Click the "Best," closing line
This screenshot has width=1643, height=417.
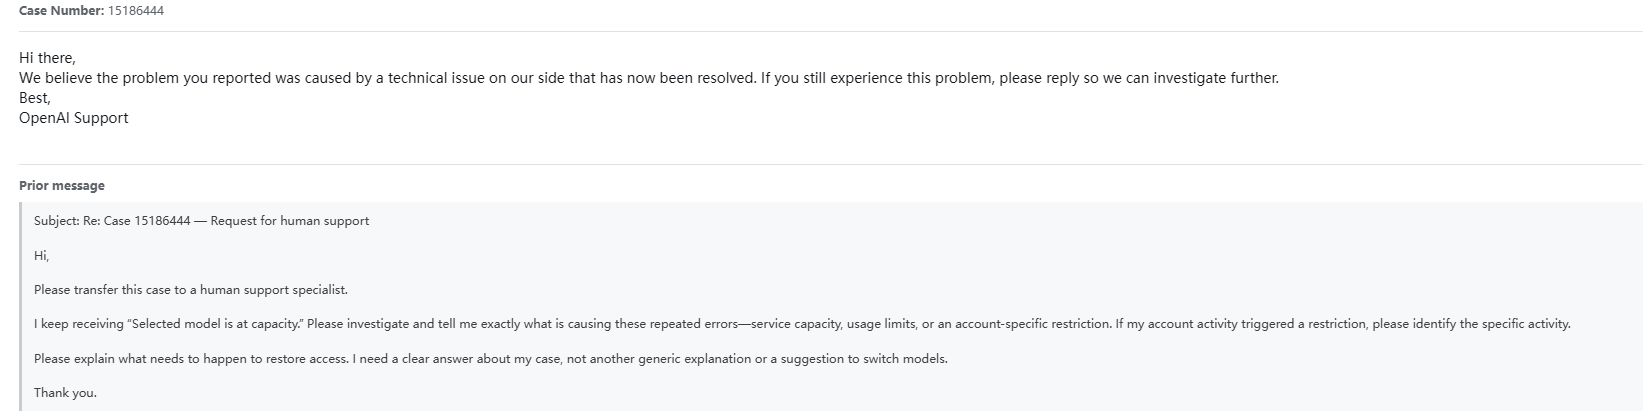35,98
